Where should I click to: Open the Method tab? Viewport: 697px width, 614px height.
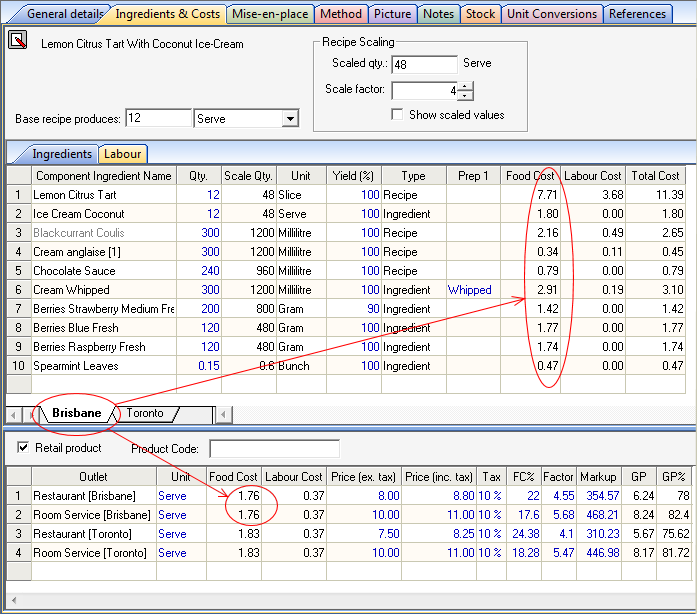(341, 14)
